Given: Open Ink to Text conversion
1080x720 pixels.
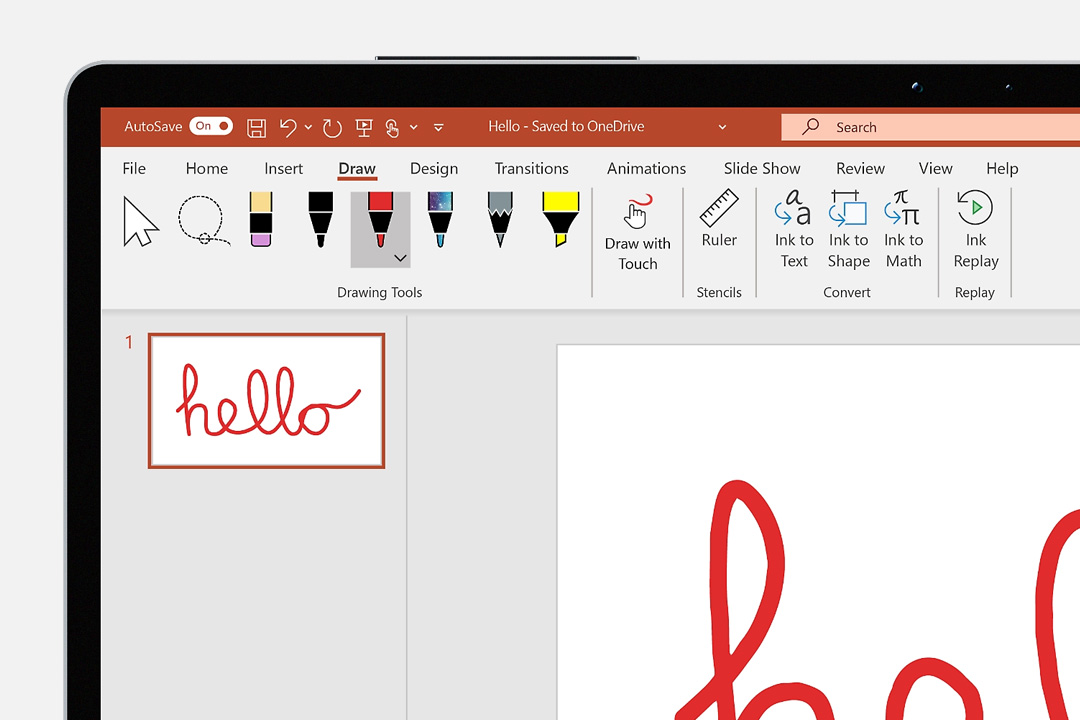Looking at the screenshot, I should 793,230.
